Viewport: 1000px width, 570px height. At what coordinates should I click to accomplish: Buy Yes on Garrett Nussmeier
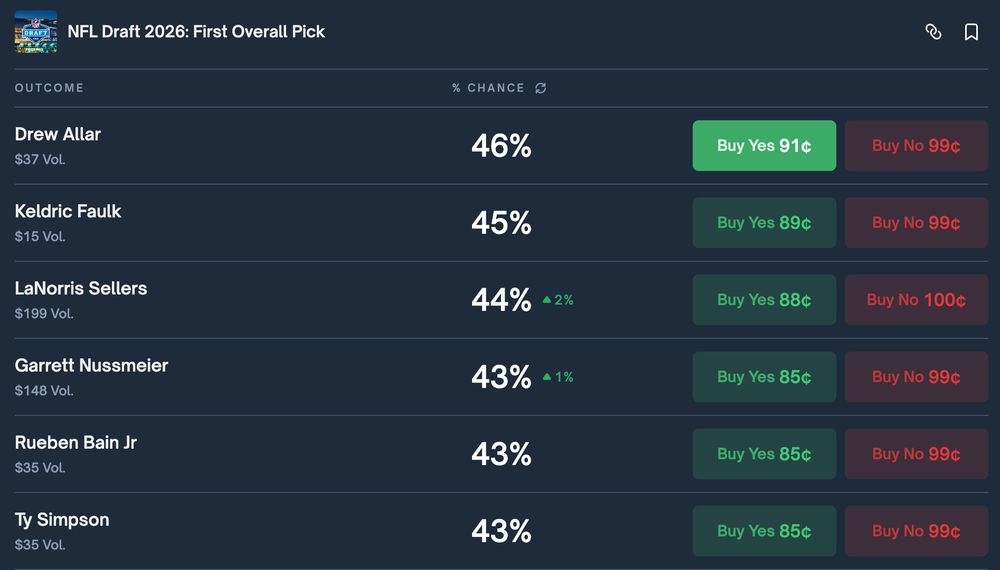[764, 377]
